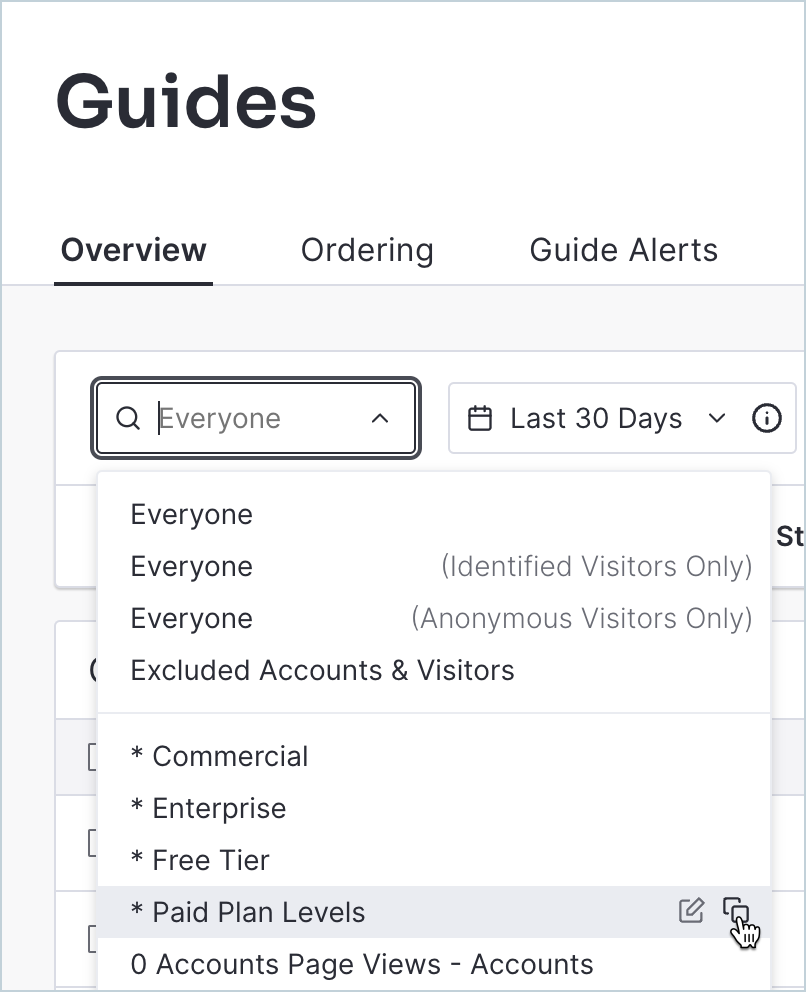Image resolution: width=806 pixels, height=992 pixels.
Task: Collapse the segment dropdown using its up chevron
Action: (x=380, y=418)
